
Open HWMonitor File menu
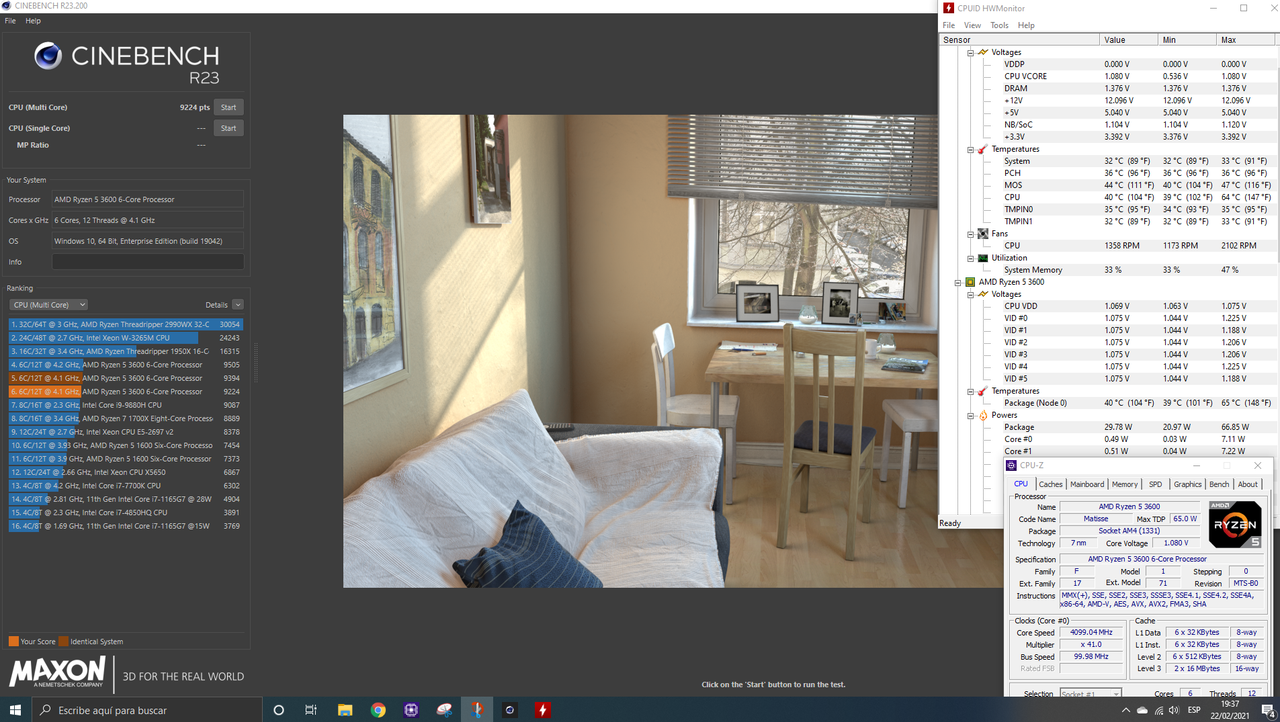(949, 25)
